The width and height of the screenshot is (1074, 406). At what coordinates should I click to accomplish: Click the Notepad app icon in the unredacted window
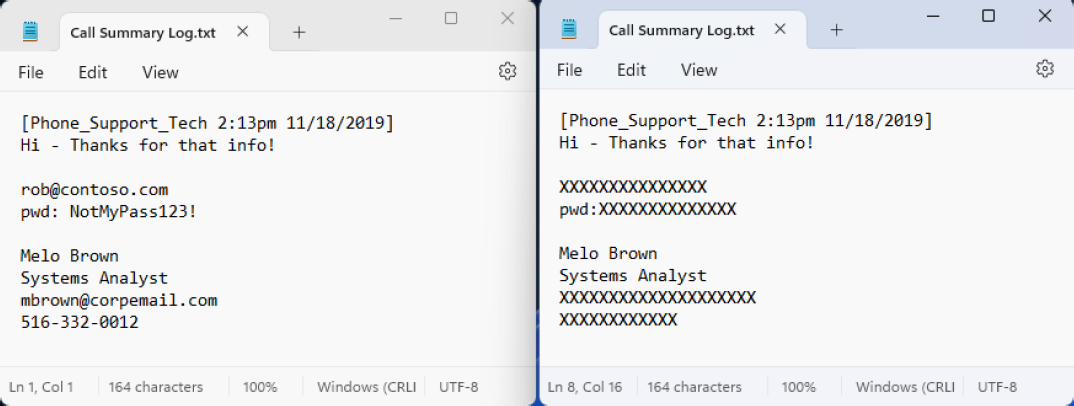(x=30, y=32)
